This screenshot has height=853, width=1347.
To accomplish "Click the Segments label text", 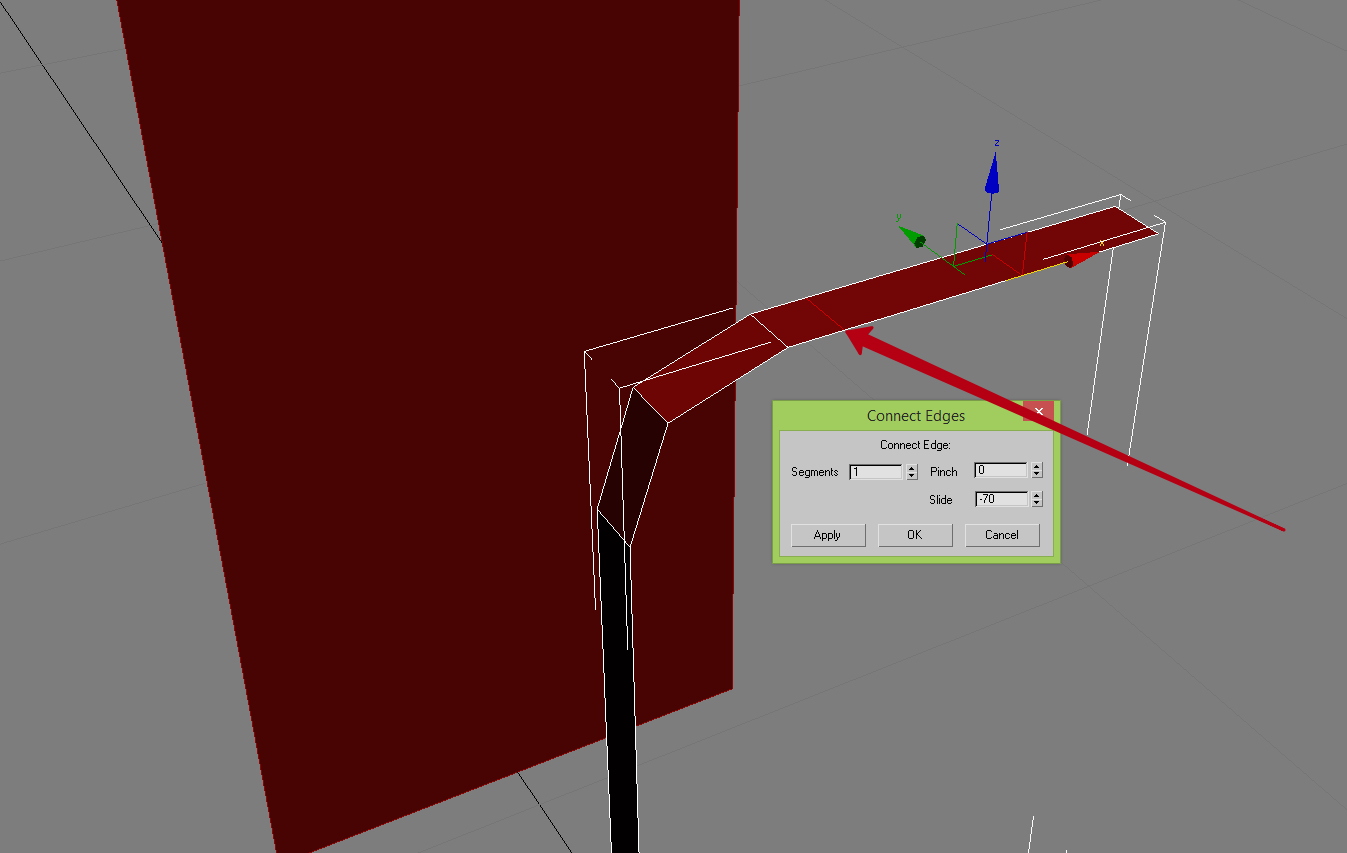I will [x=815, y=472].
